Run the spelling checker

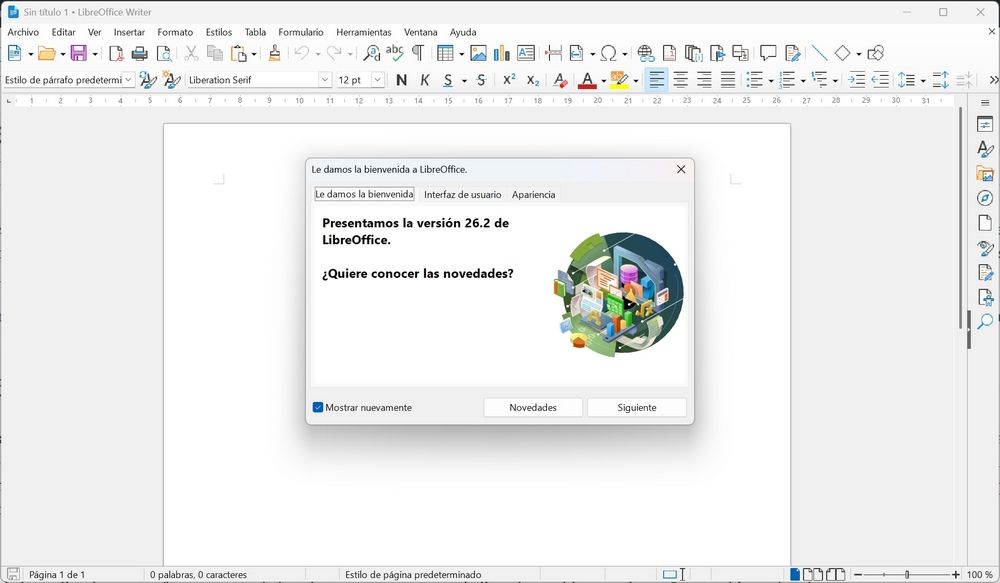(396, 53)
